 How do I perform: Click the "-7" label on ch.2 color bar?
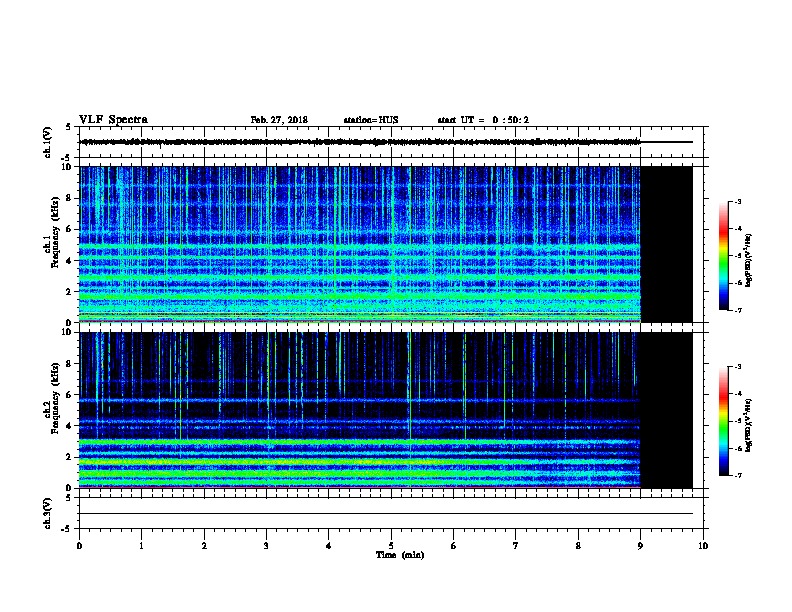point(737,475)
